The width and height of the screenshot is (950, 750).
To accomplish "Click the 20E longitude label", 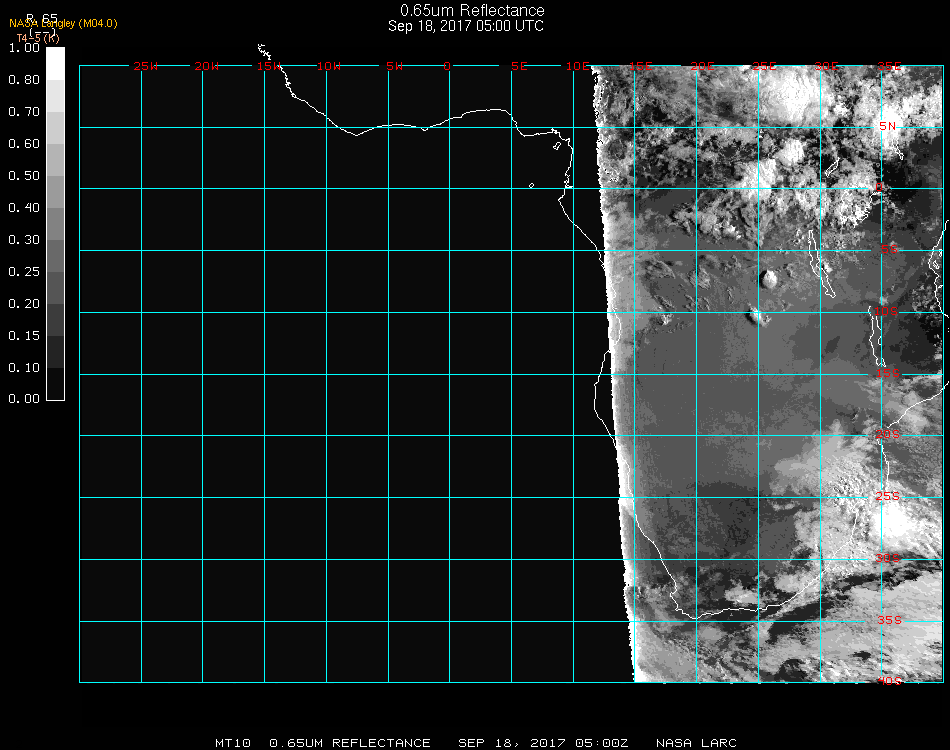I will [x=703, y=66].
